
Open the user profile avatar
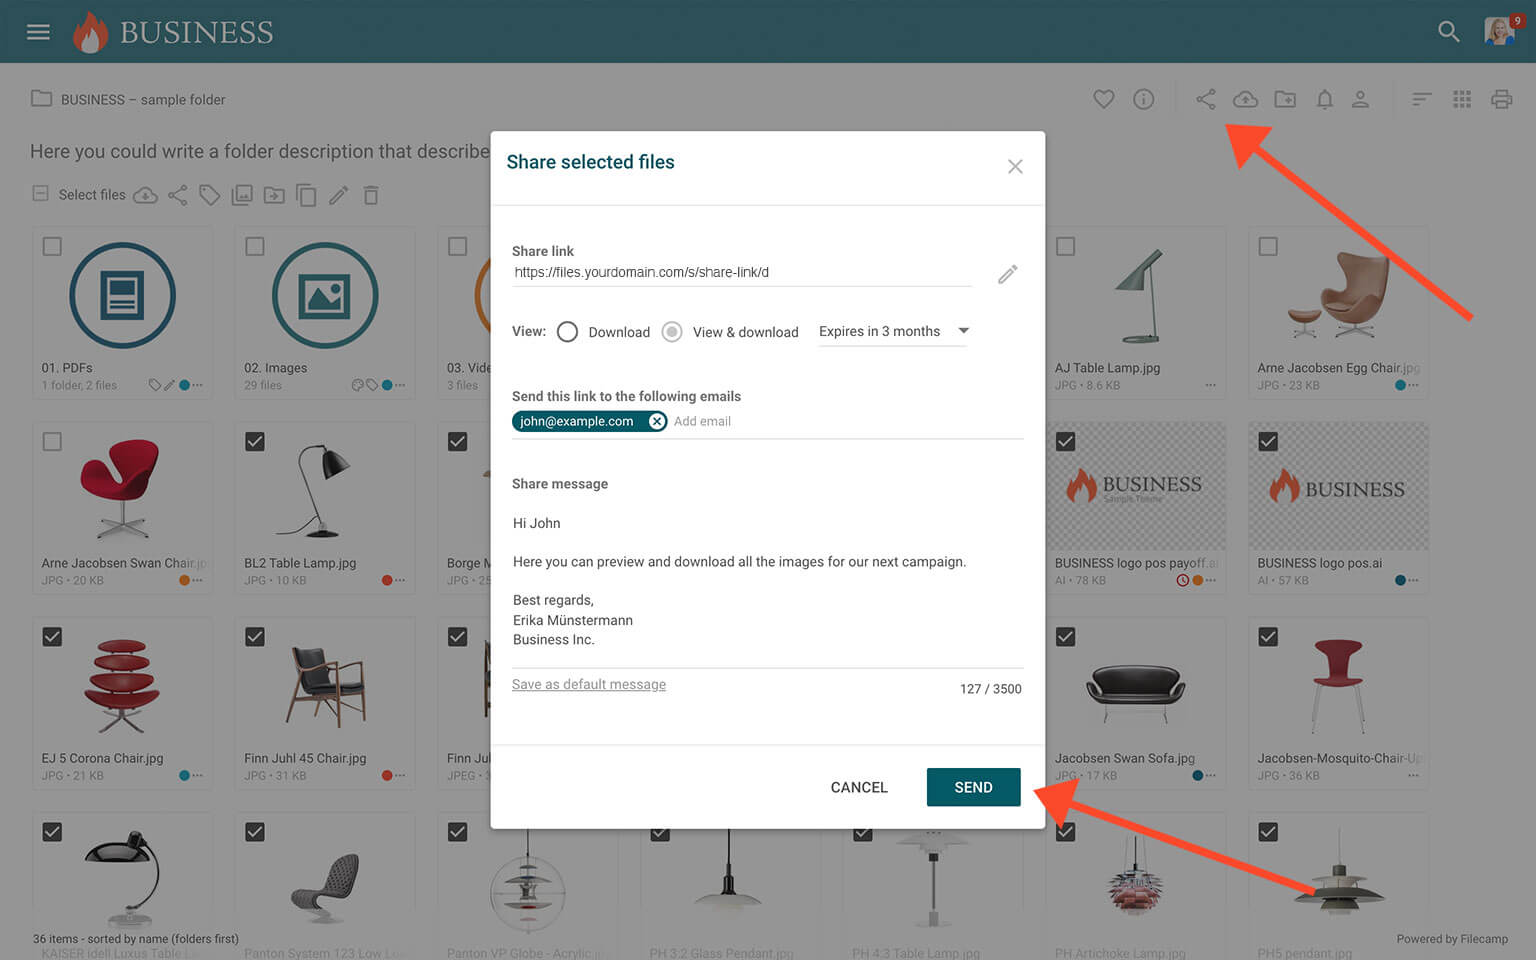[x=1499, y=31]
